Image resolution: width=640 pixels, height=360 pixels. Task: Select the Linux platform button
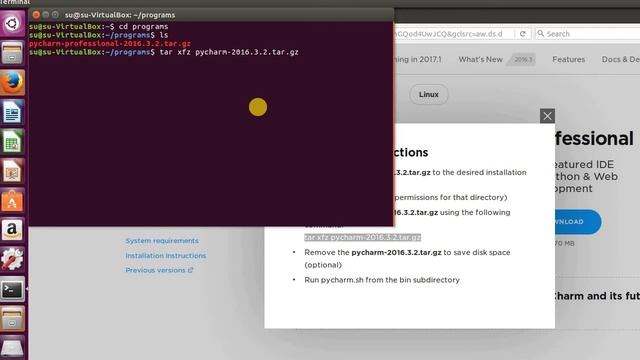pyautogui.click(x=429, y=94)
